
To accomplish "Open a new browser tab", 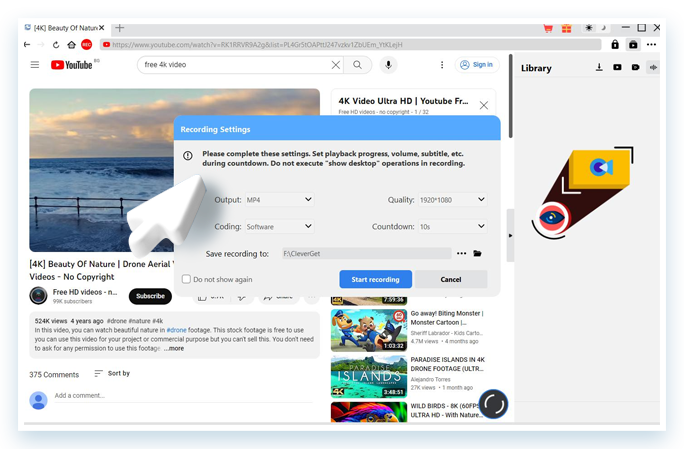I will (120, 28).
